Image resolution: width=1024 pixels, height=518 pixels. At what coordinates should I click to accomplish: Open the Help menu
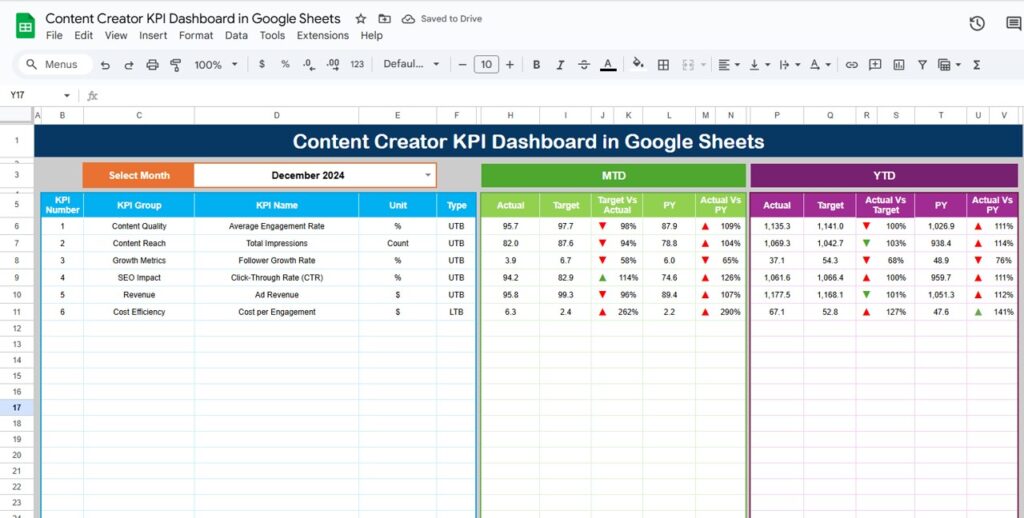coord(372,35)
